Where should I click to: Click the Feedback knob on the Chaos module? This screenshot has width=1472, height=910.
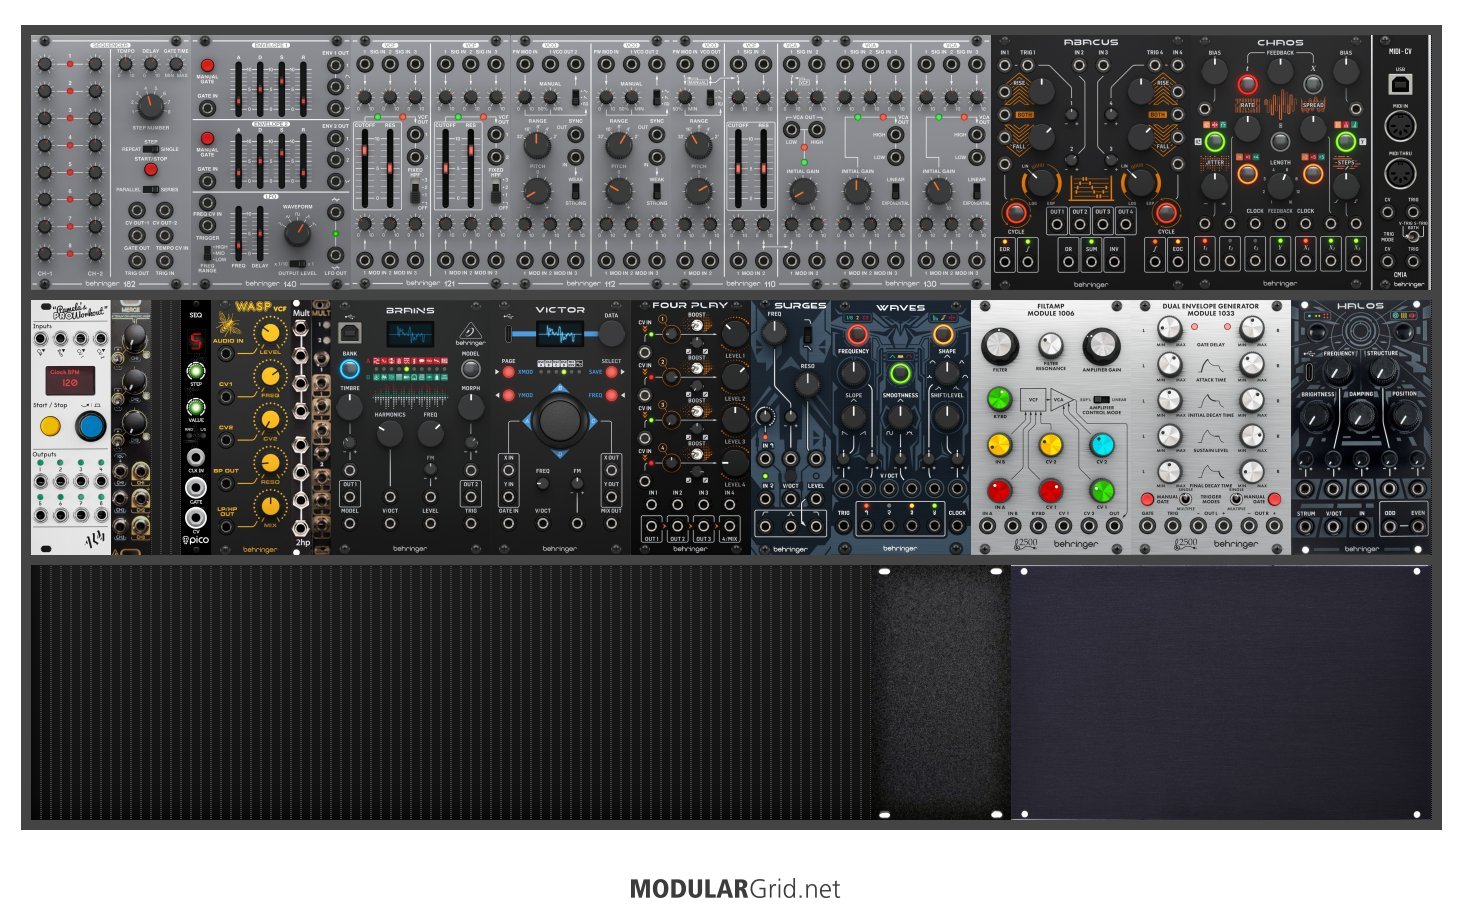[1280, 72]
